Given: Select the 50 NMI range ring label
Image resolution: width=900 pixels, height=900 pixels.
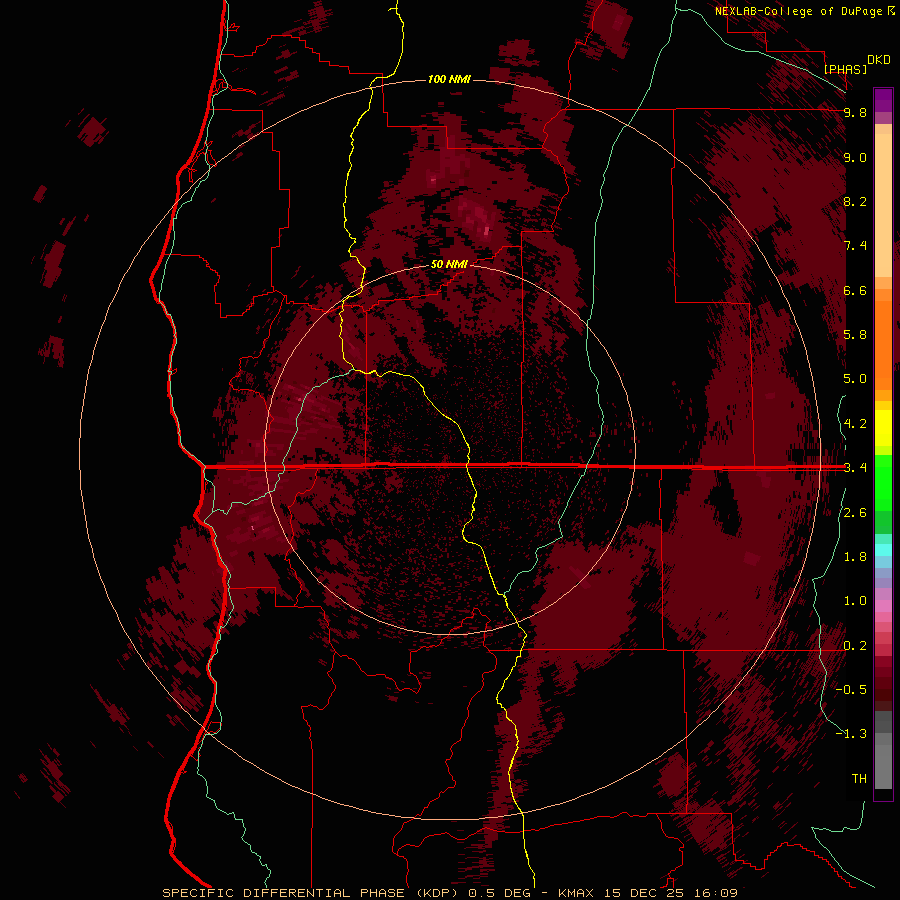Looking at the screenshot, I should 449,264.
